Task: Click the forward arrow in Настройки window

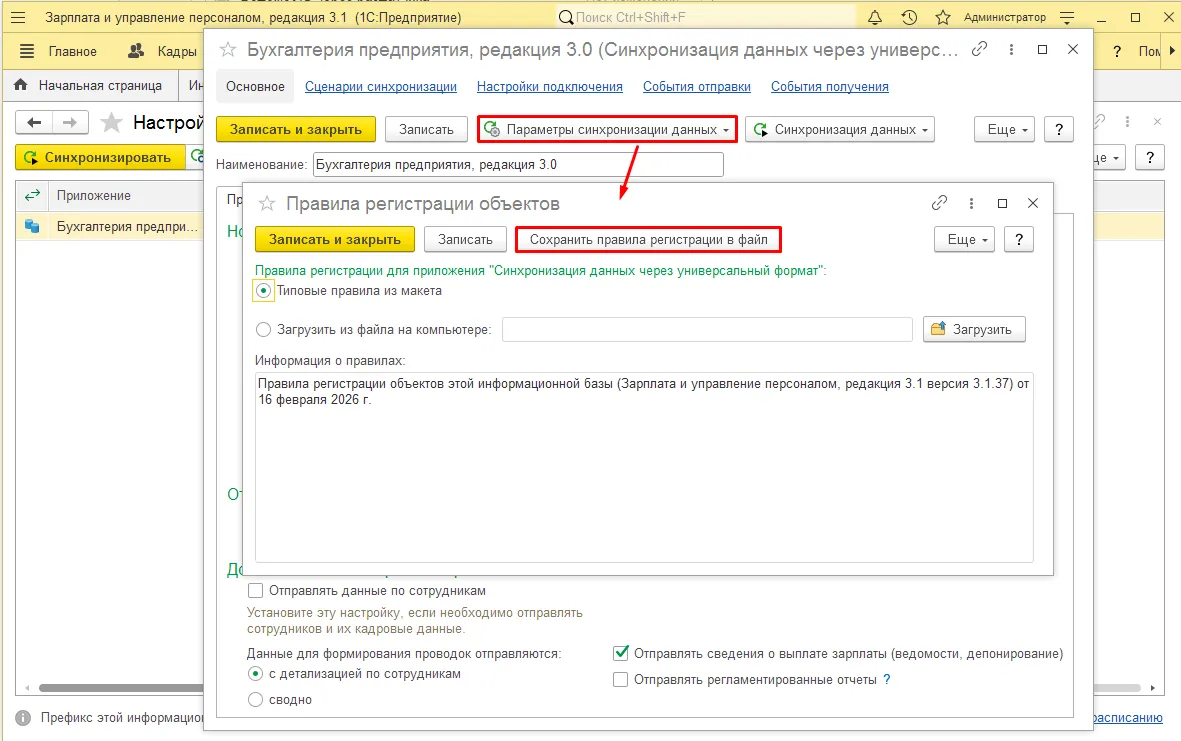Action: coord(70,122)
